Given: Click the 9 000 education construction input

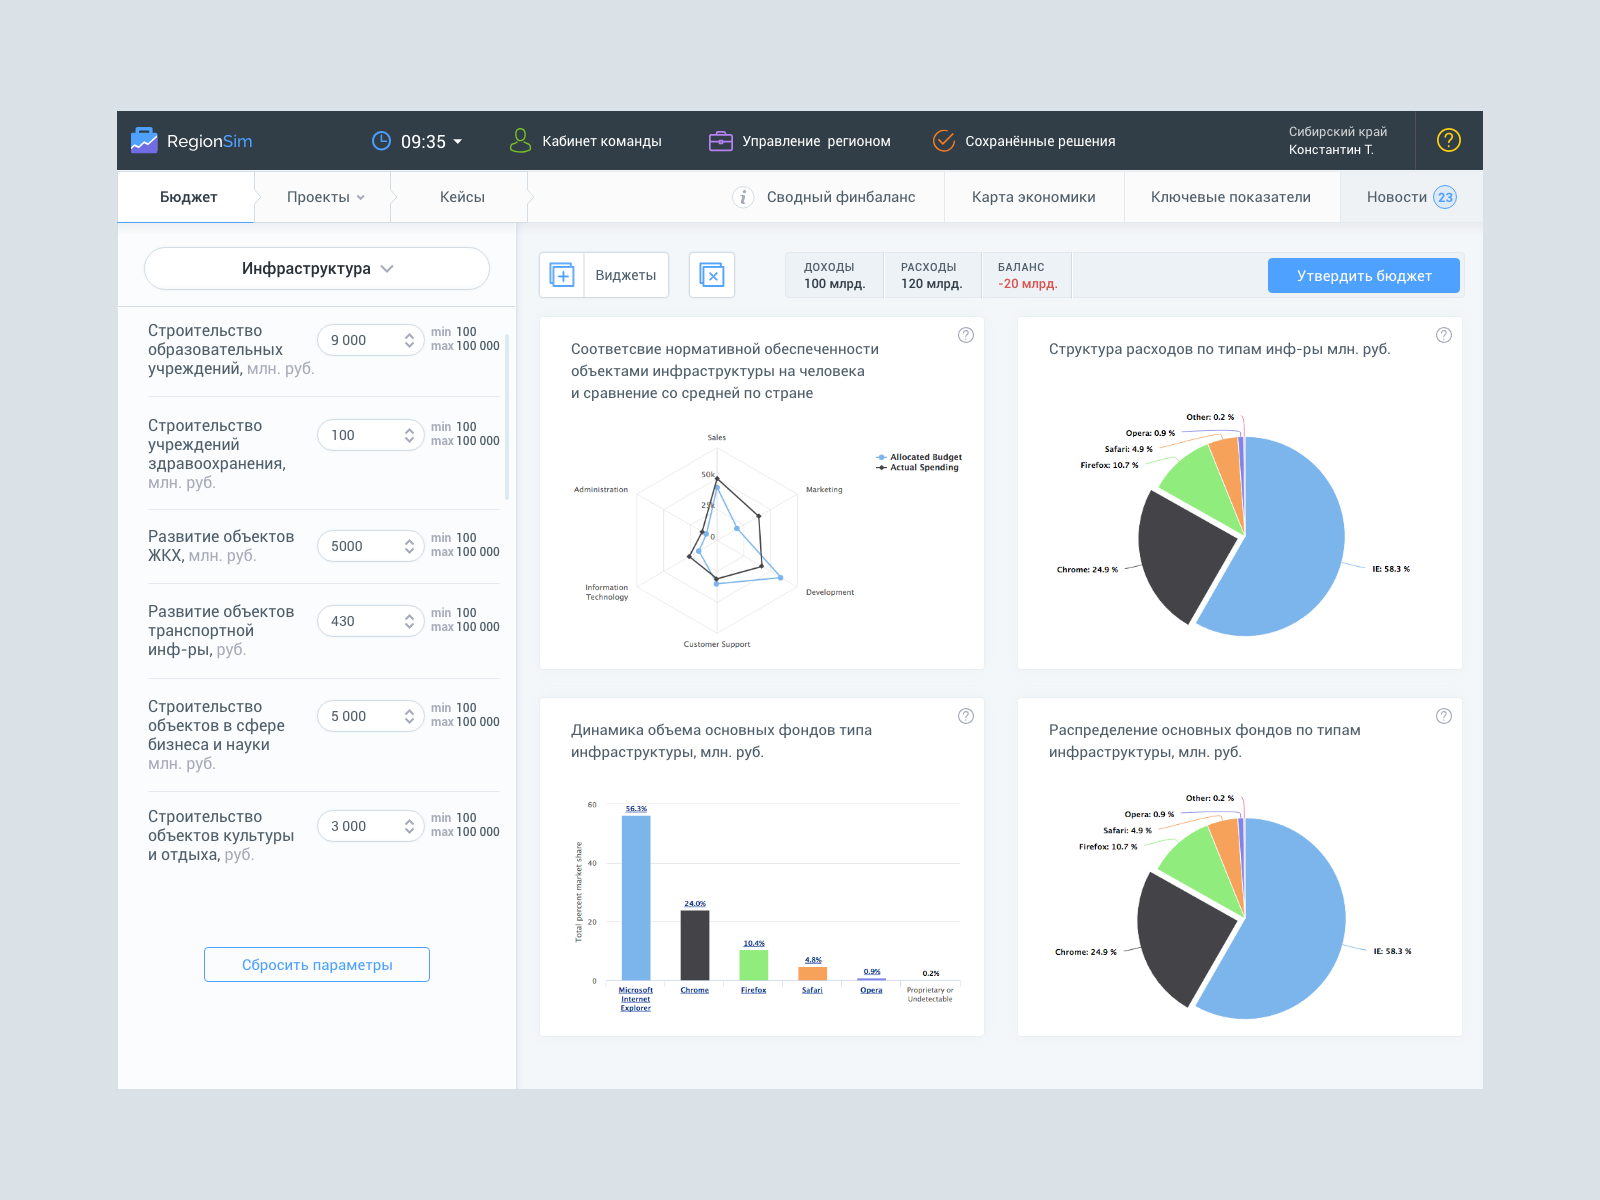Looking at the screenshot, I should pos(371,340).
